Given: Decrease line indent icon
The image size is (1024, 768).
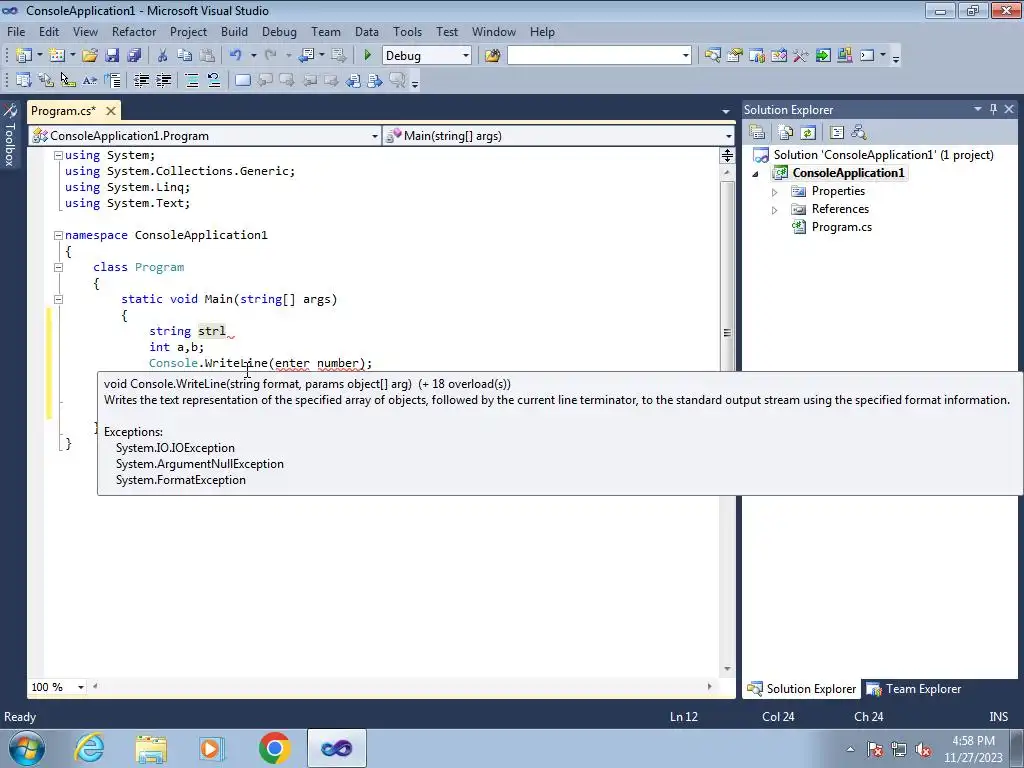Looking at the screenshot, I should click(141, 80).
